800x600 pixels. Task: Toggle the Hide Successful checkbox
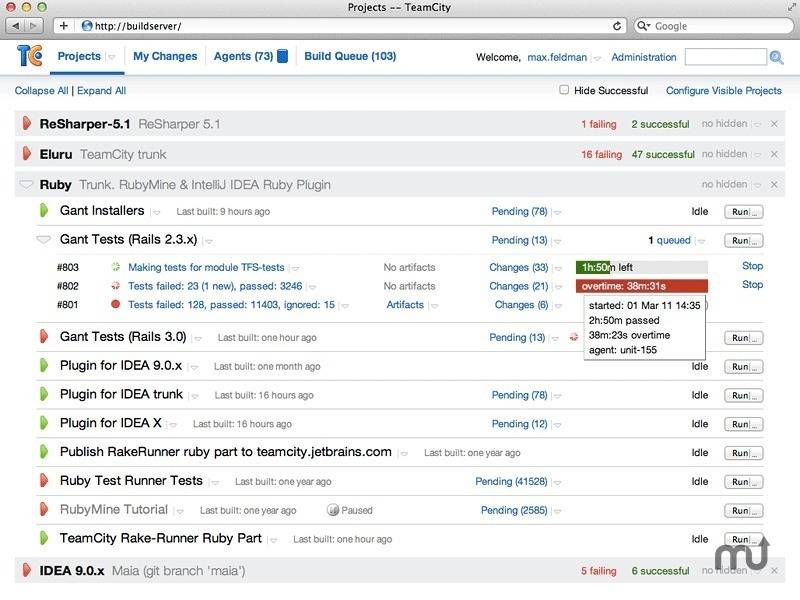[564, 90]
